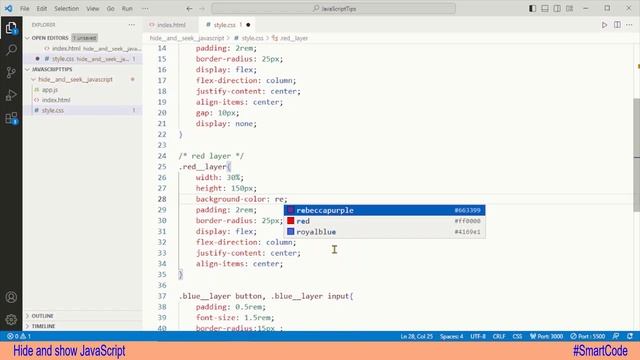
Task: Choose red color suggestion
Action: point(384,221)
